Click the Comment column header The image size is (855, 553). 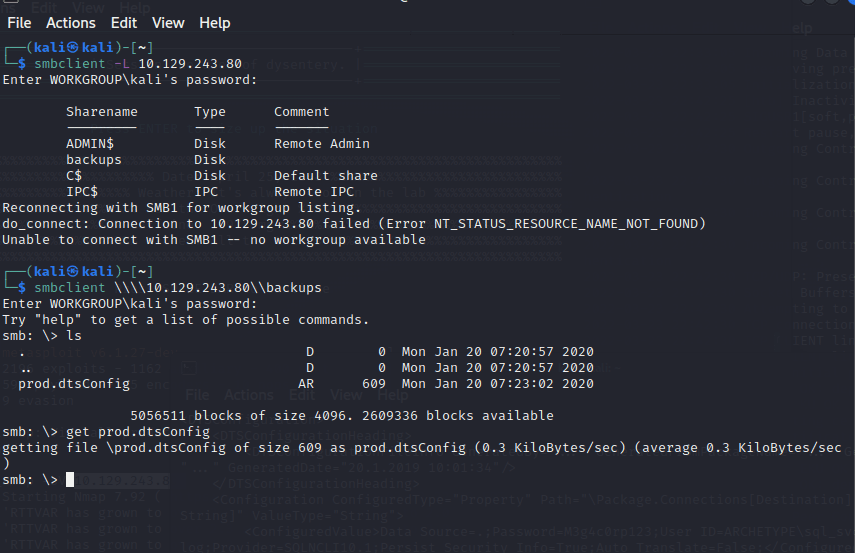pos(301,112)
